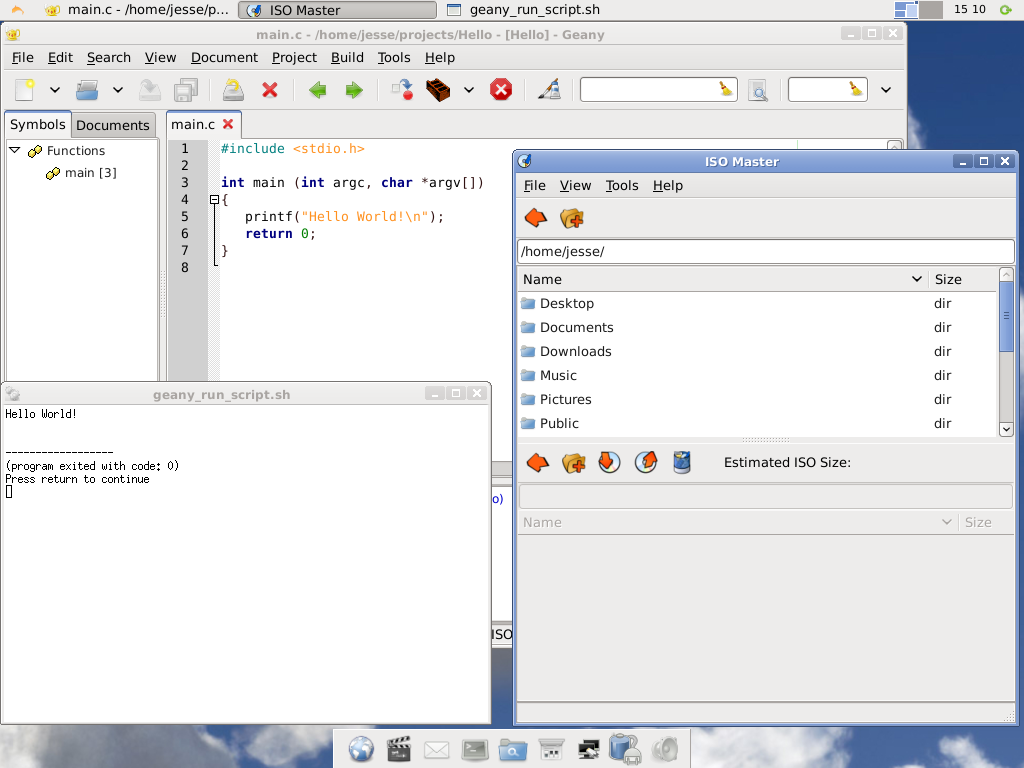
Task: Open the color chooser icon in Geany
Action: click(x=549, y=90)
